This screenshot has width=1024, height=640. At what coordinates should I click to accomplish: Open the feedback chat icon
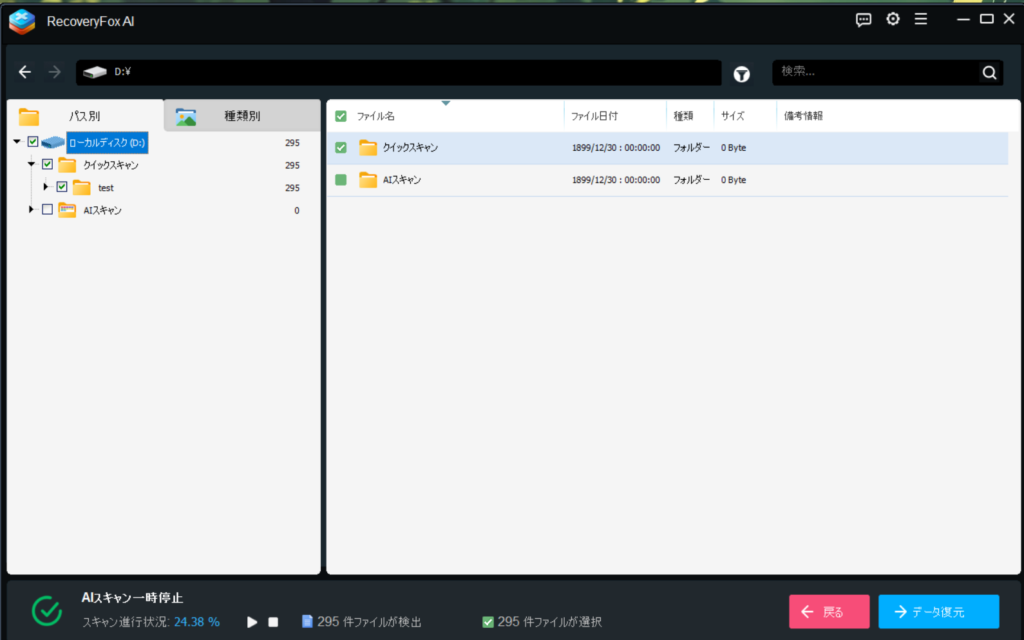click(x=863, y=20)
